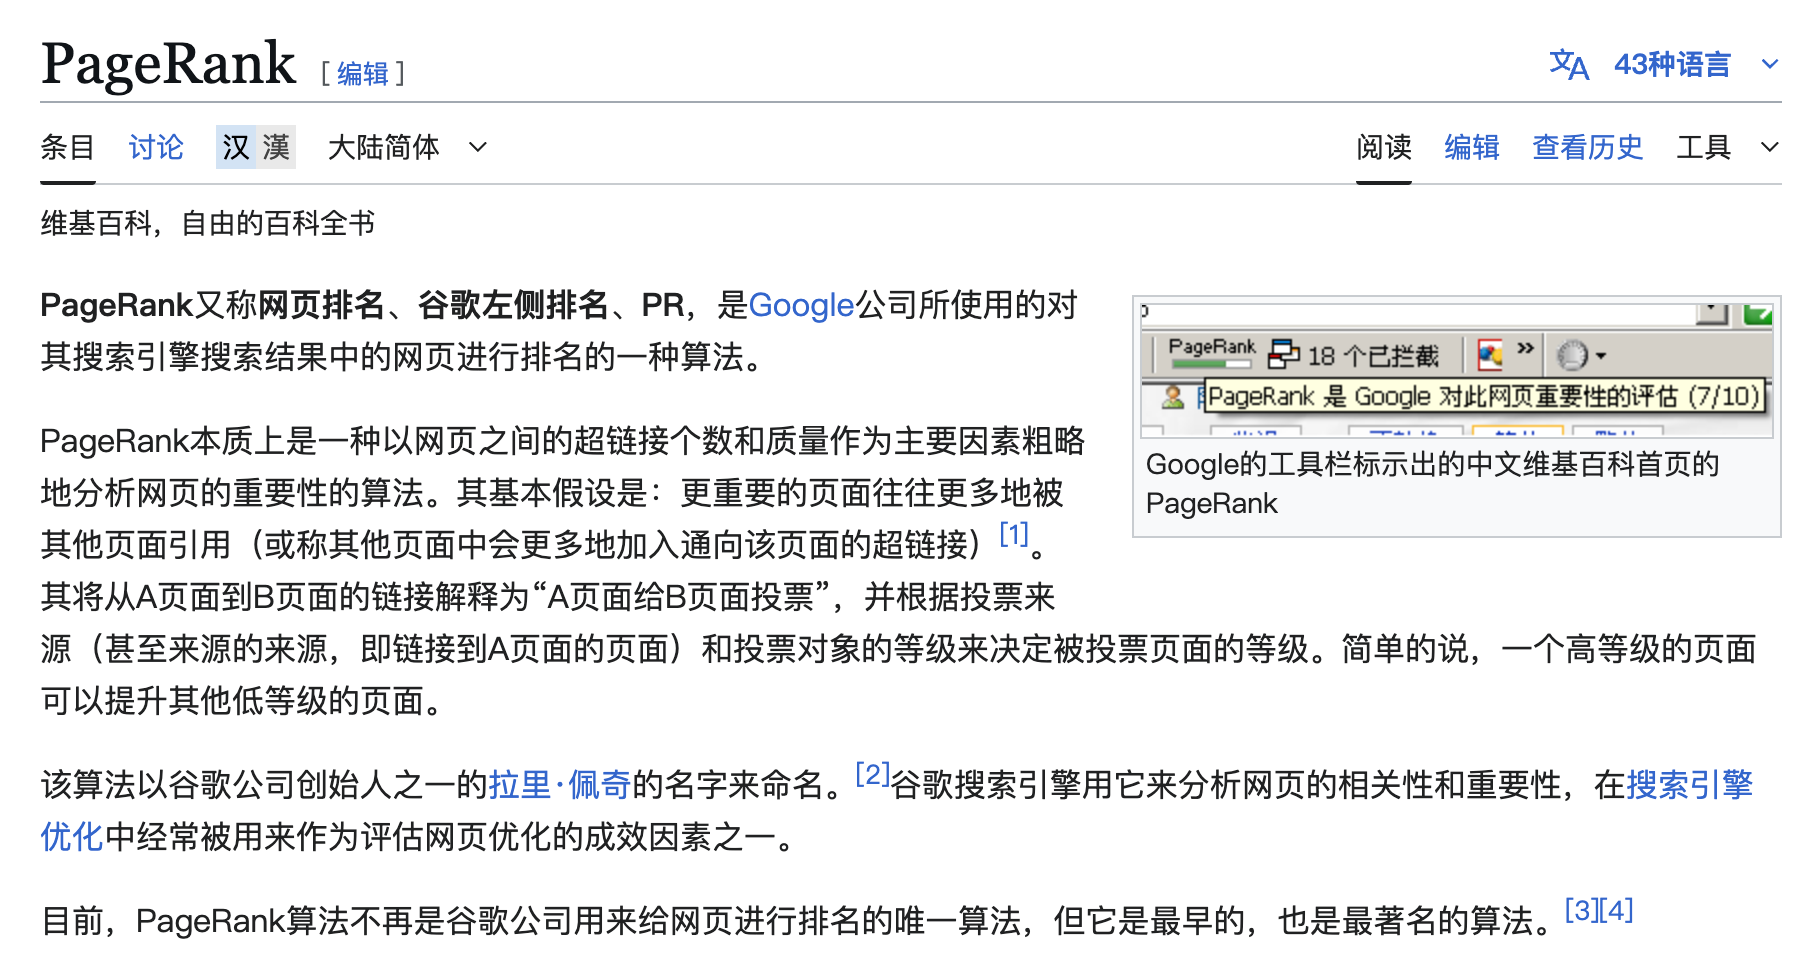Click the bold term 谷歌左侧排名
Viewport: 1816px width, 968px height.
[x=514, y=305]
